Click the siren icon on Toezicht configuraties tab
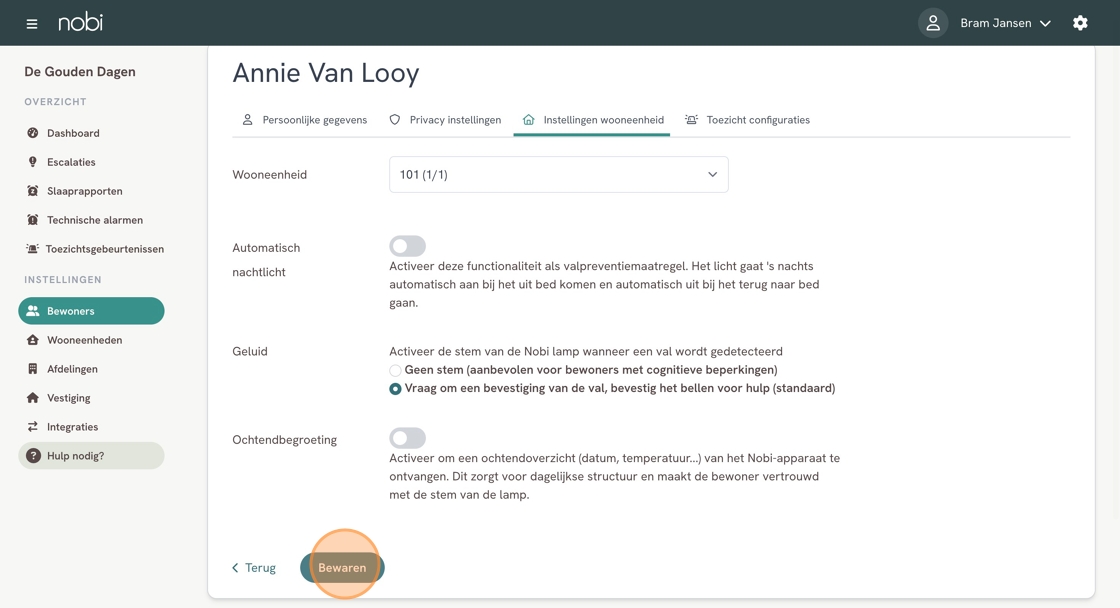The width and height of the screenshot is (1120, 608). click(x=691, y=119)
